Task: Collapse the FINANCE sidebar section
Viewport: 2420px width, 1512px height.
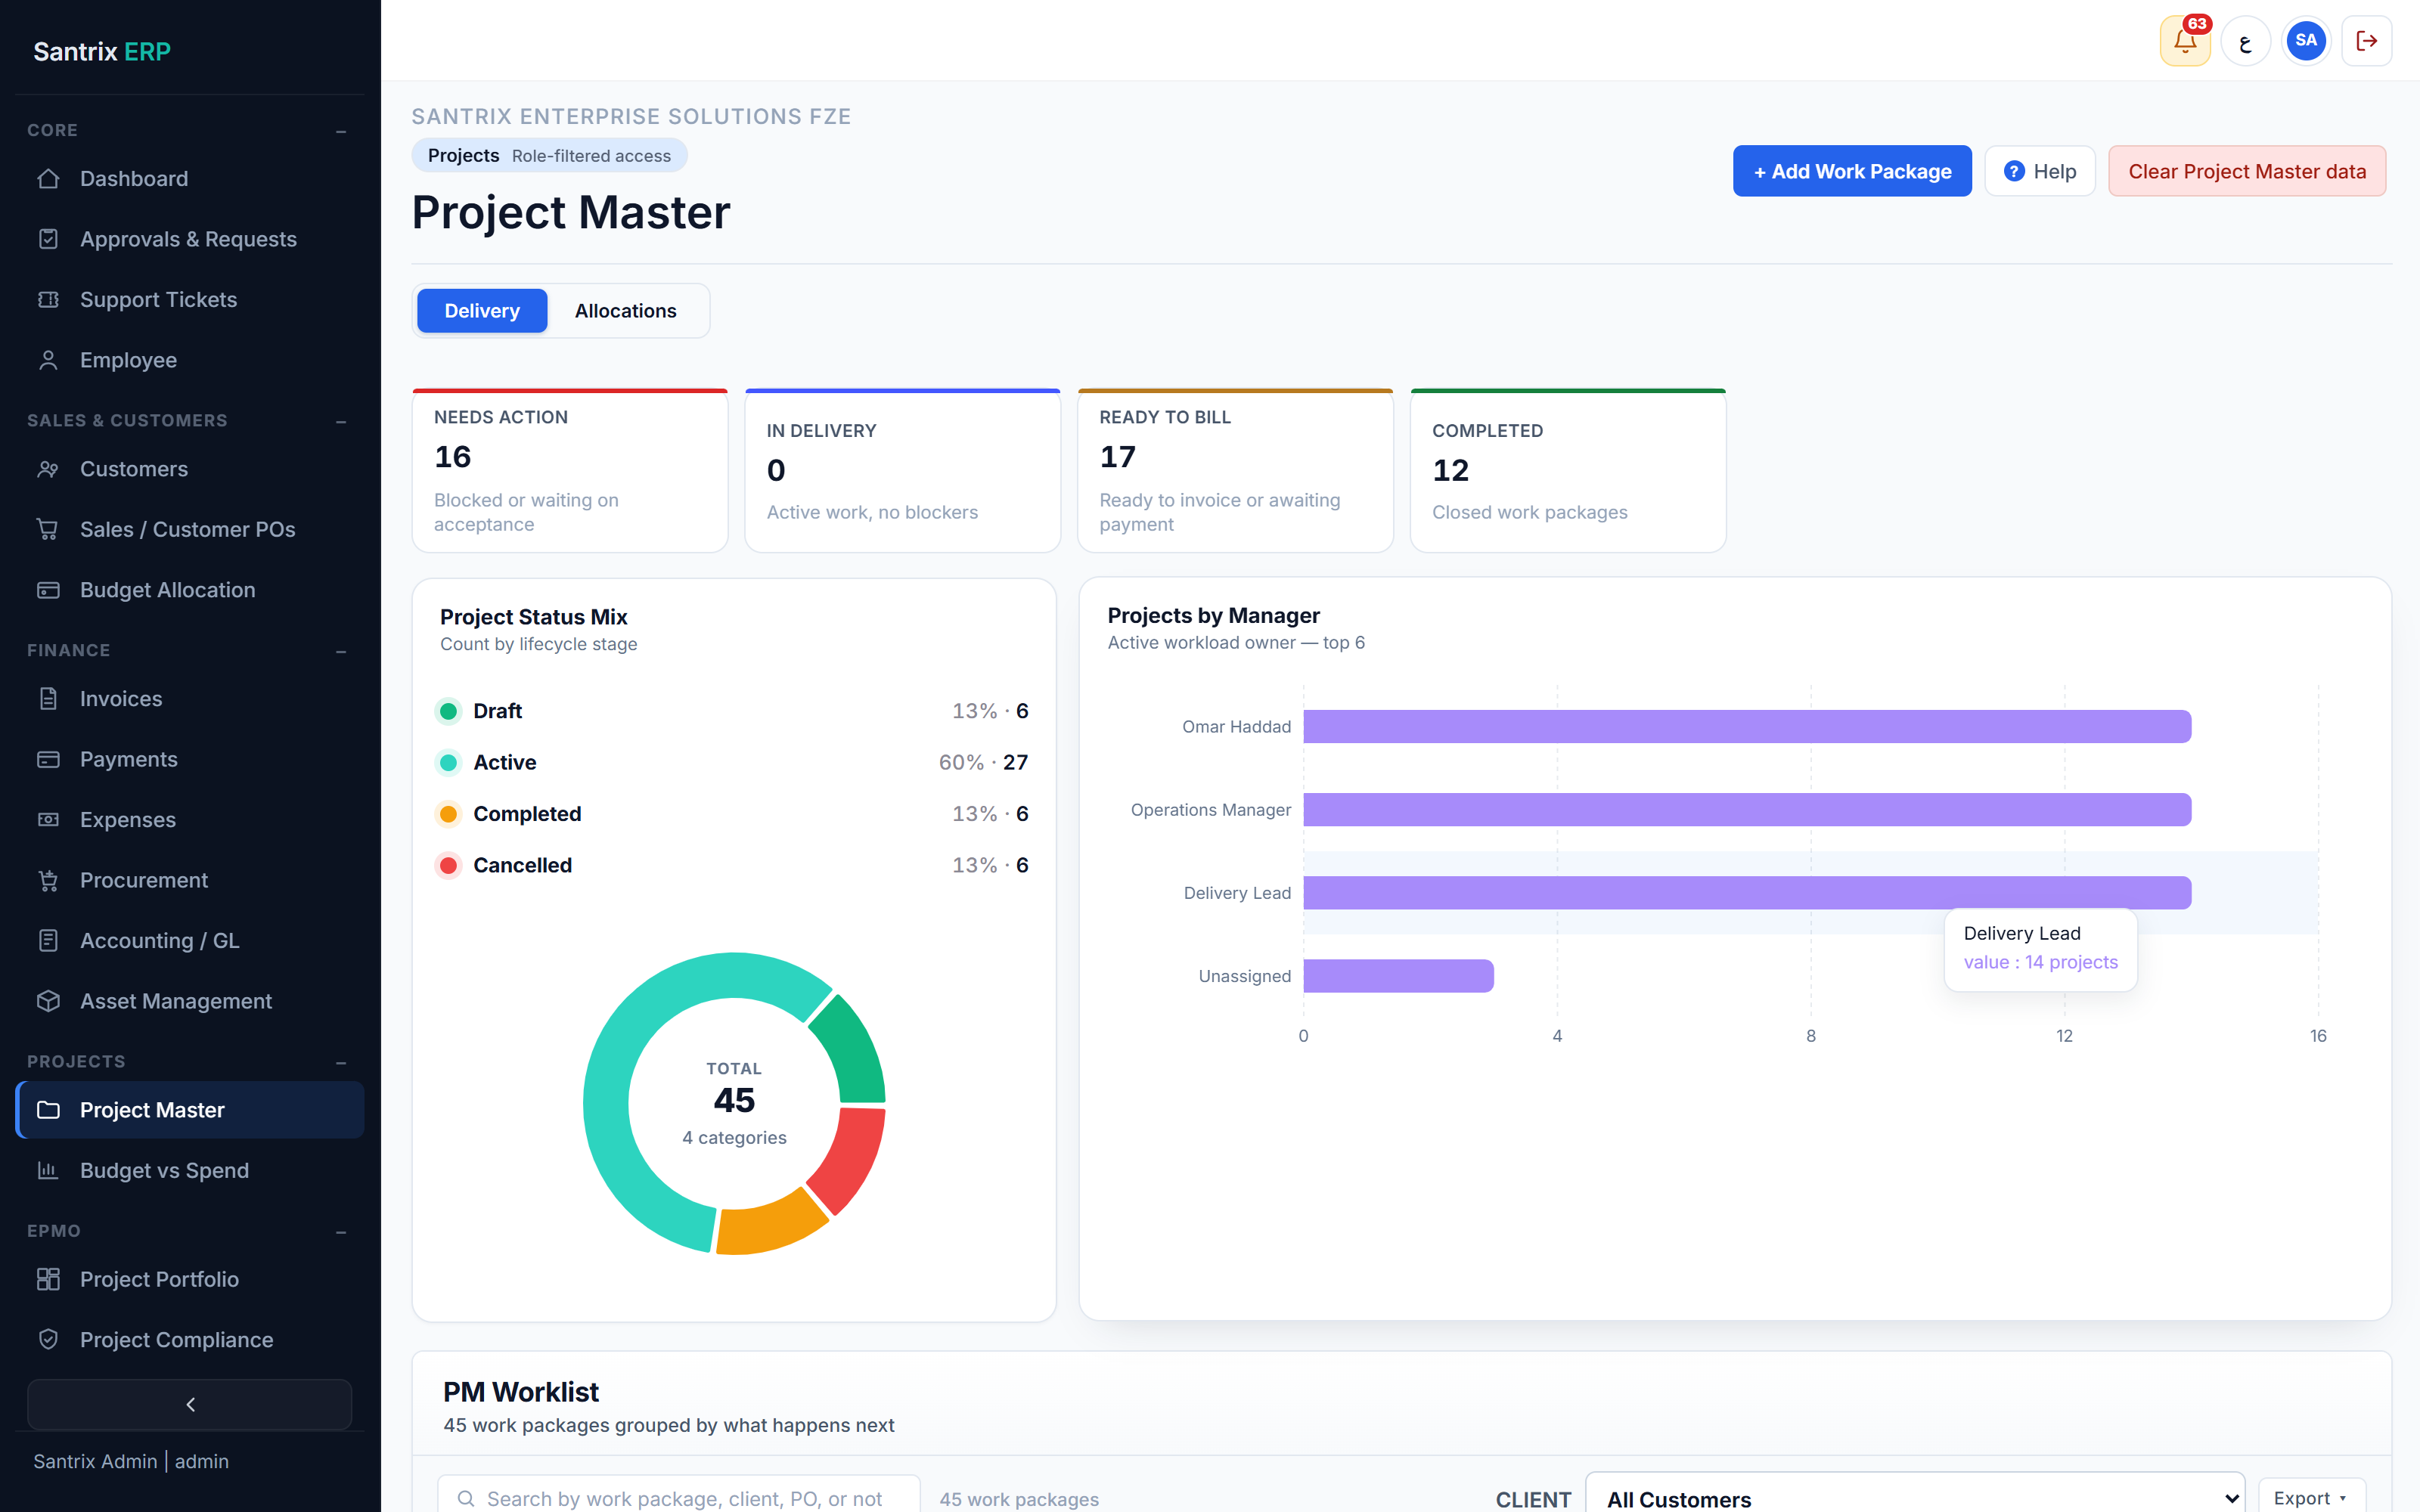Action: pyautogui.click(x=341, y=651)
